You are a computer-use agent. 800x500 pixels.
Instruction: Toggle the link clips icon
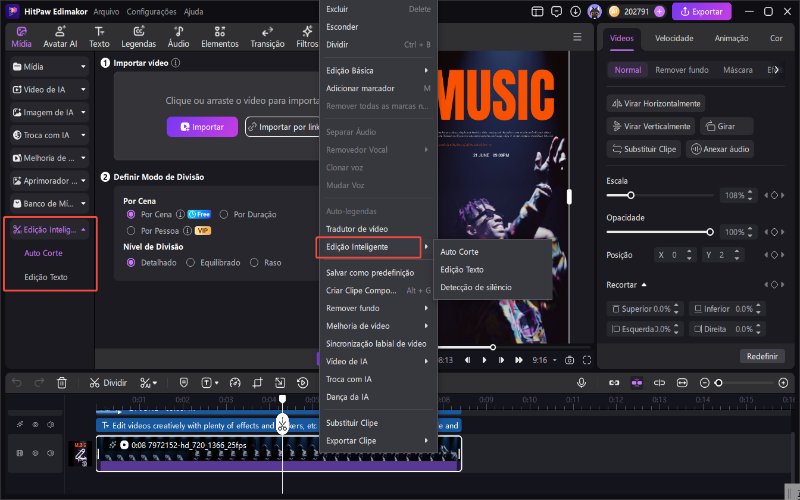(x=614, y=383)
